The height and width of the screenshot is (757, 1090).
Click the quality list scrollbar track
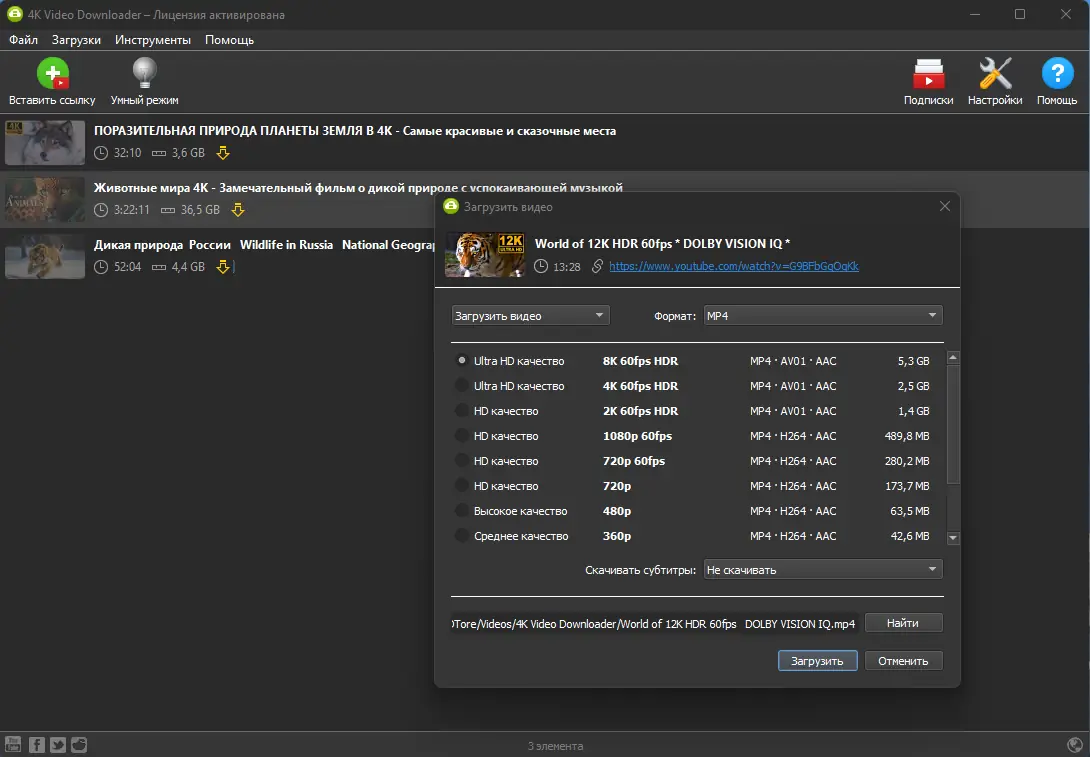coord(953,448)
